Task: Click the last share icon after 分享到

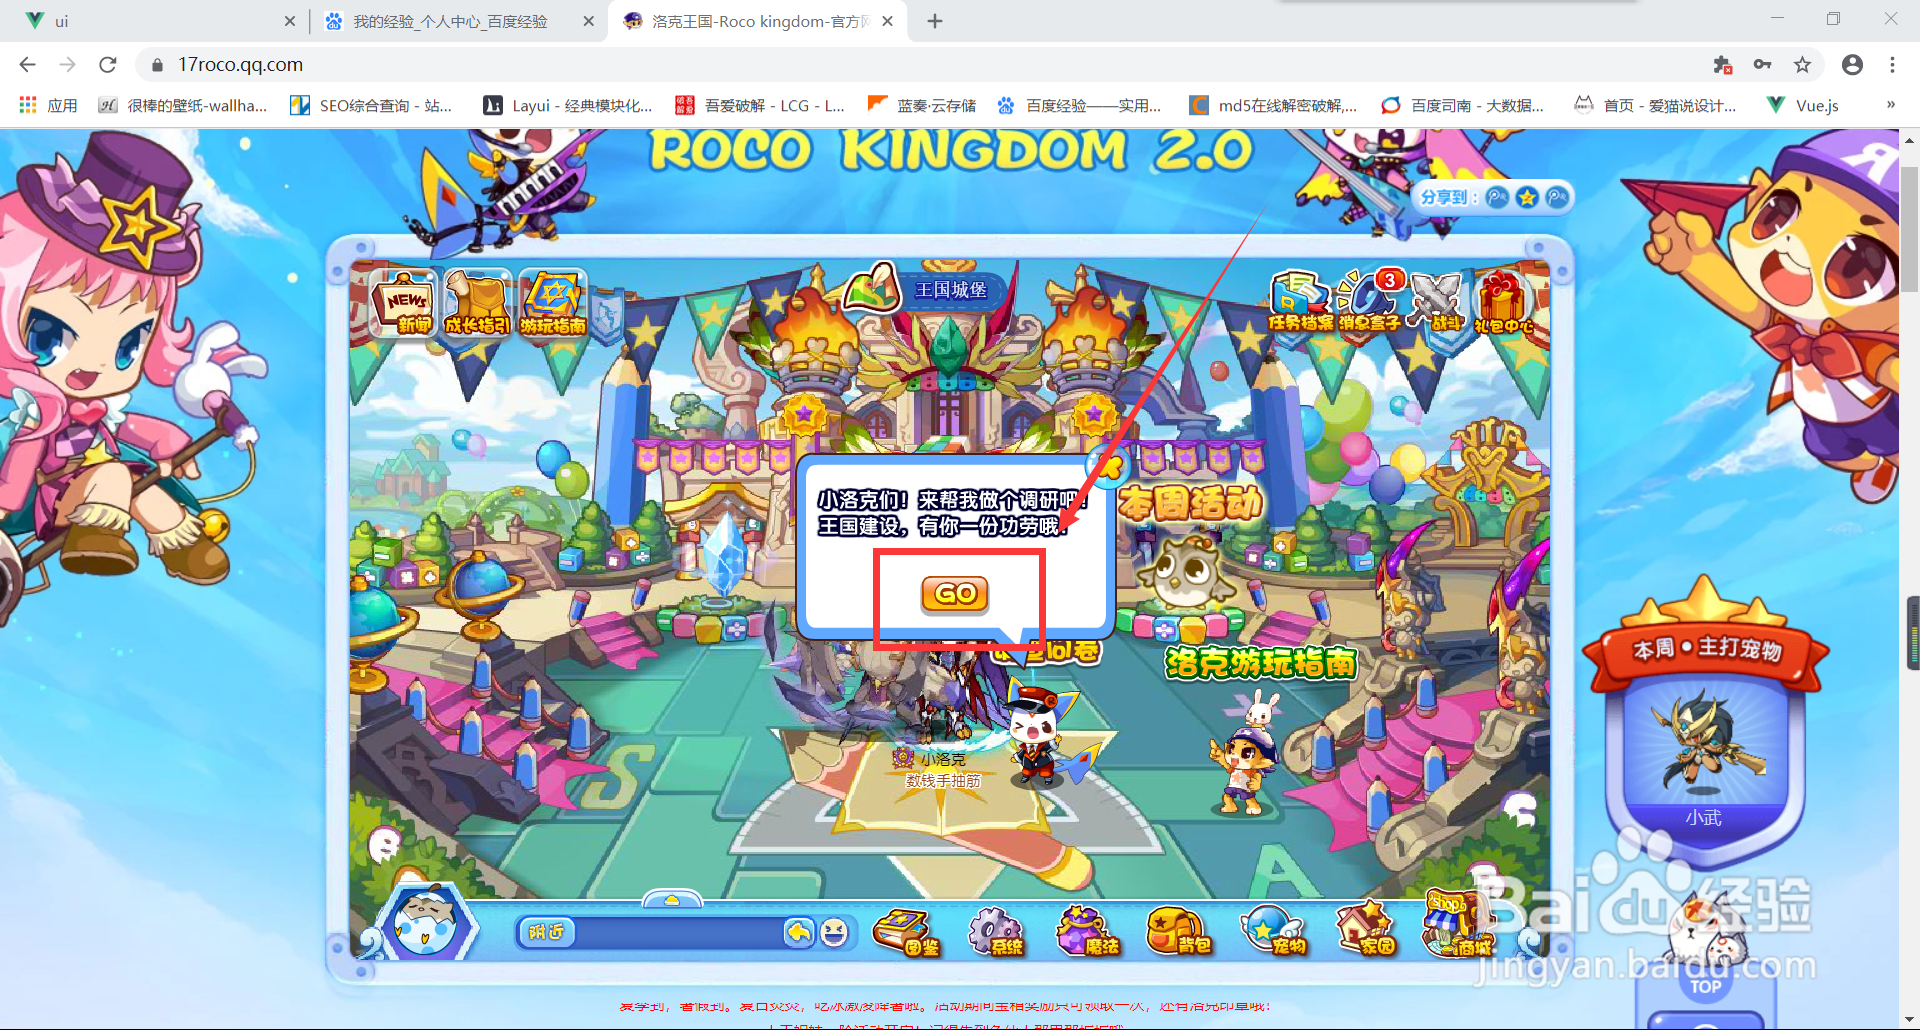Action: click(1557, 198)
